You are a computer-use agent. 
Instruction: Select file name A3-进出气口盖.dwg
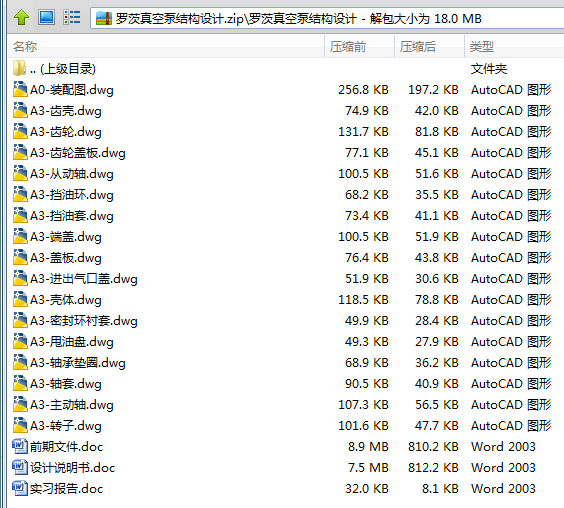pos(84,278)
